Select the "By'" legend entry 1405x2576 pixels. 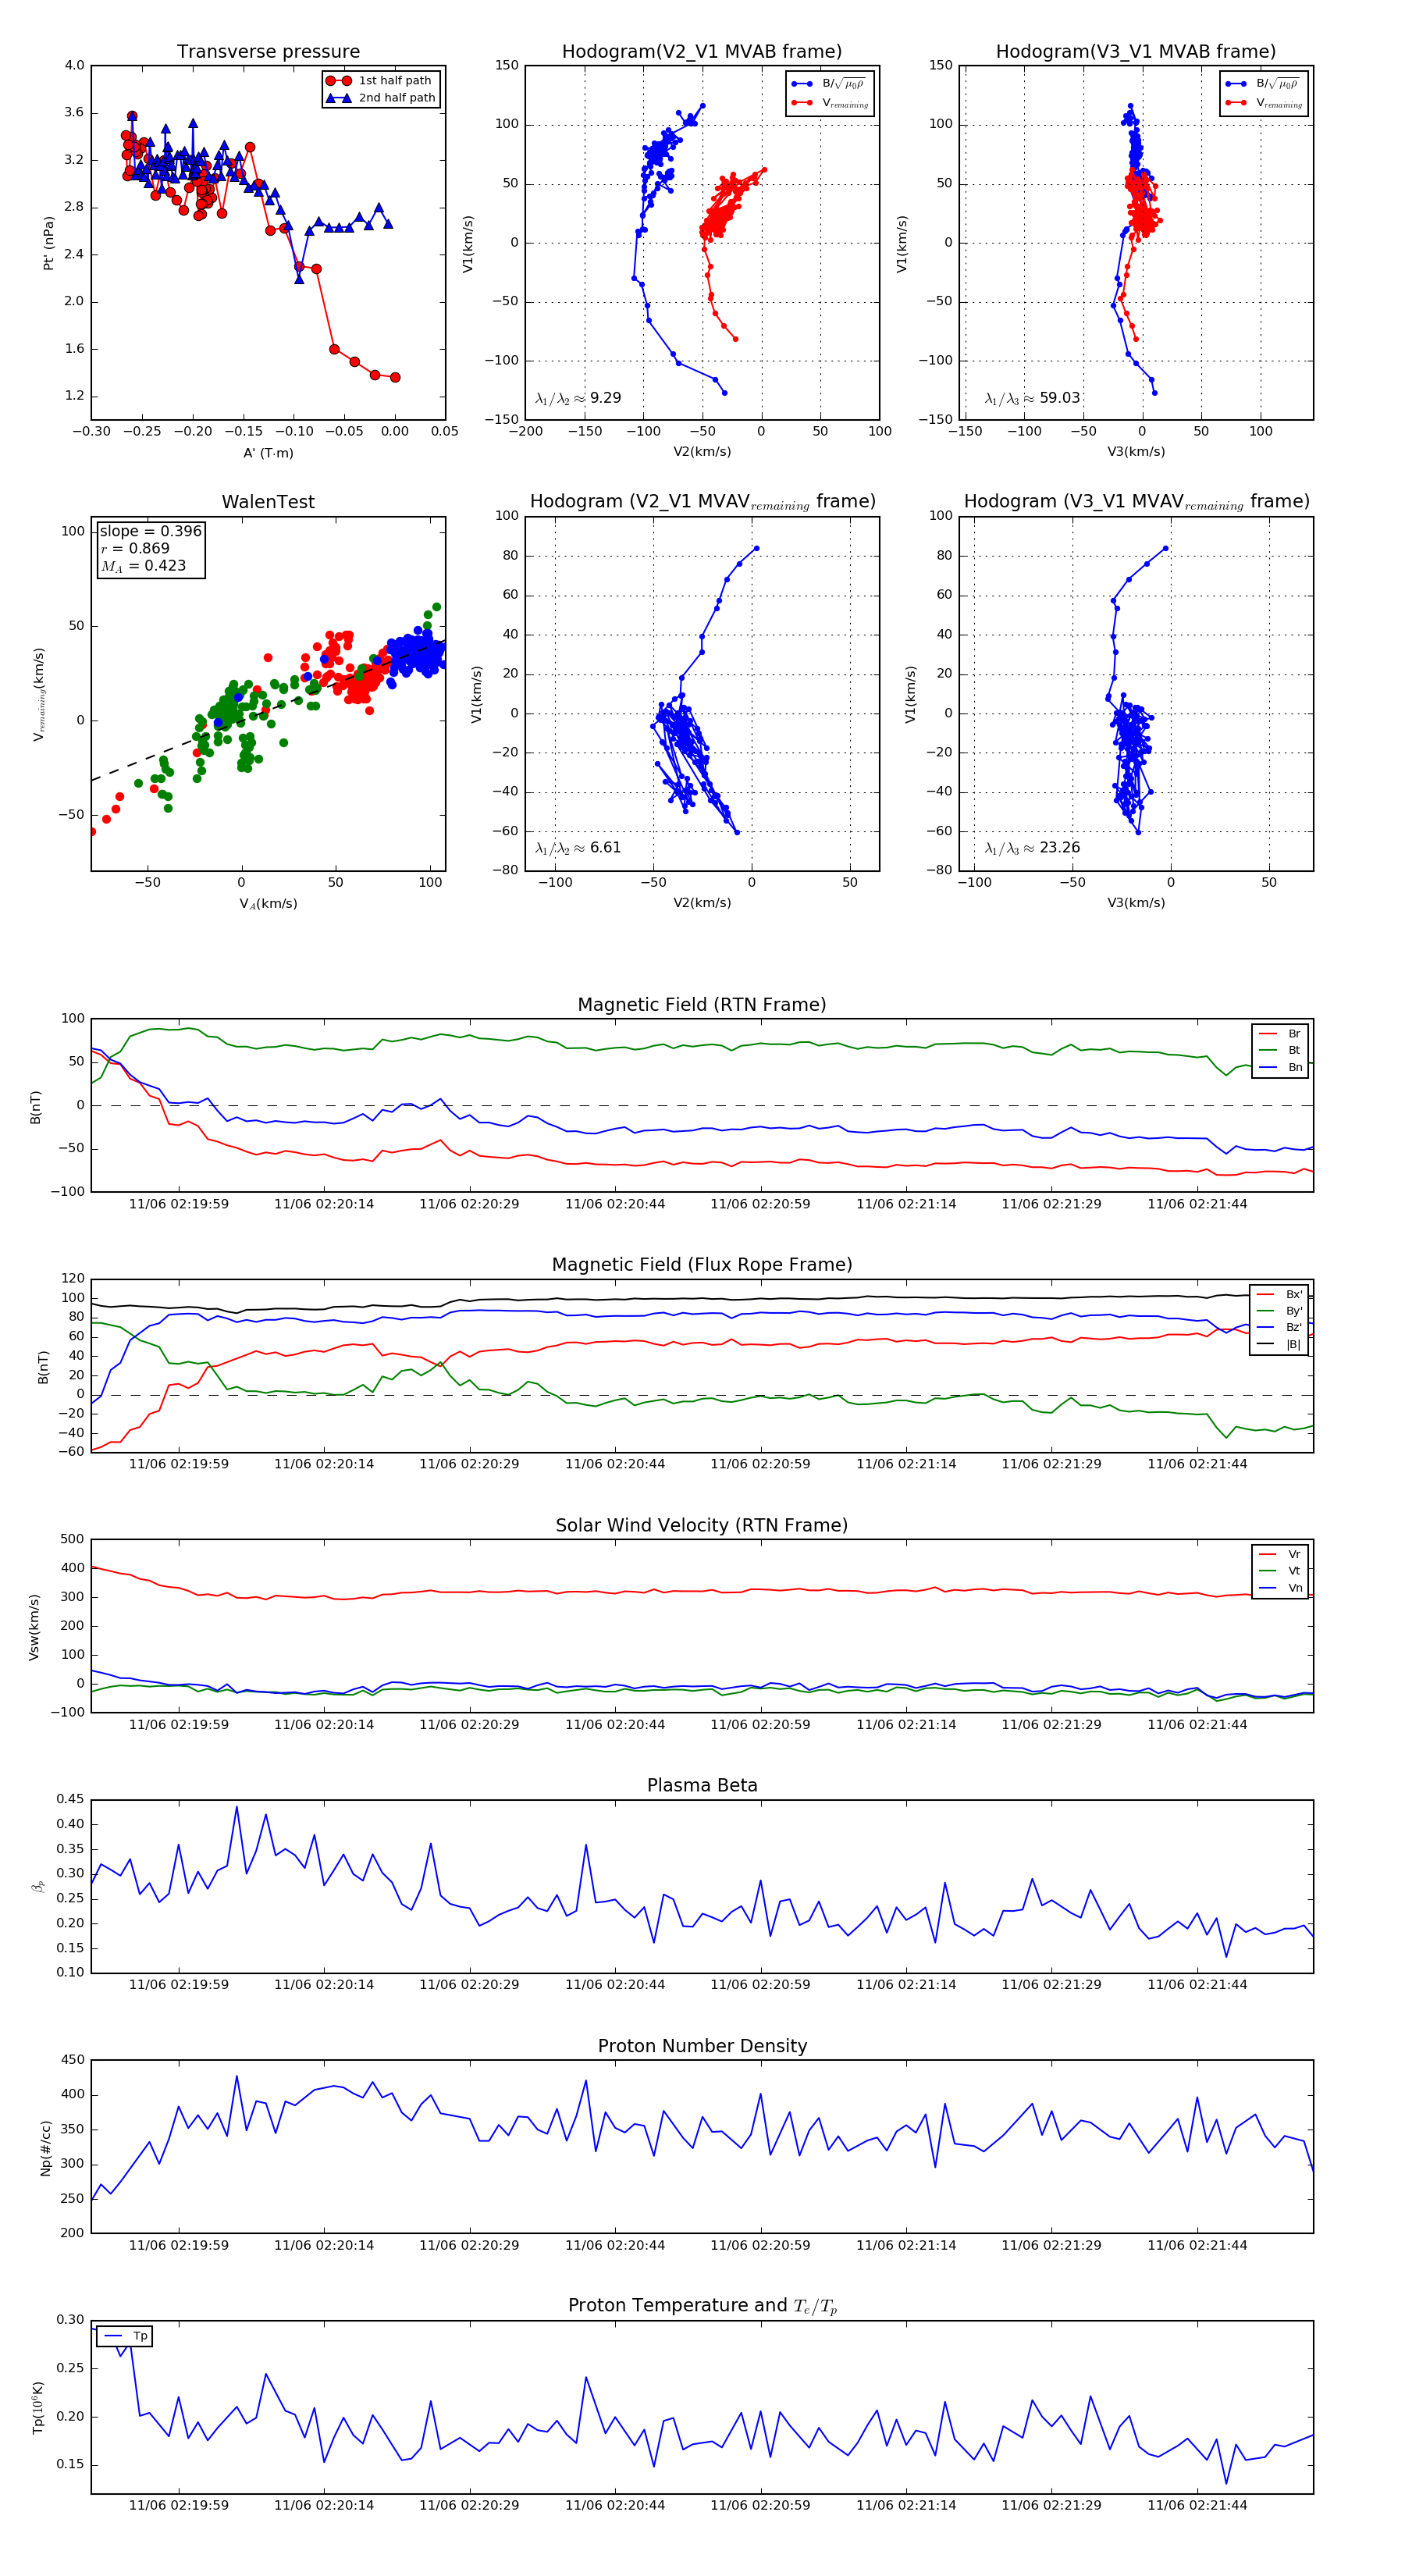pyautogui.click(x=1280, y=1311)
